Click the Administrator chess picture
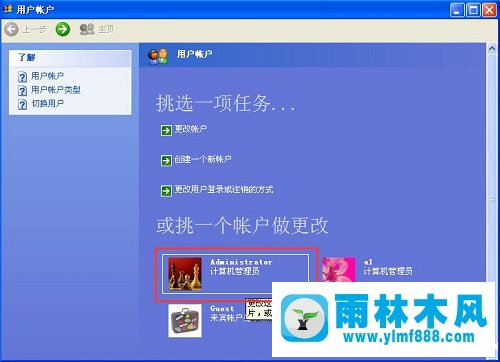 tap(185, 274)
